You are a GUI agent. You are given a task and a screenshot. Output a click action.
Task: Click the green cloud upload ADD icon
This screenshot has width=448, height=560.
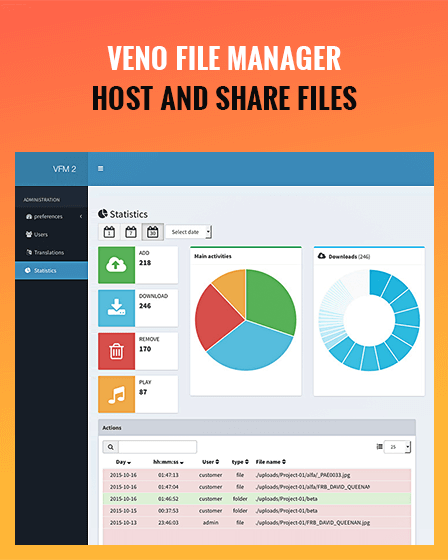(x=116, y=265)
